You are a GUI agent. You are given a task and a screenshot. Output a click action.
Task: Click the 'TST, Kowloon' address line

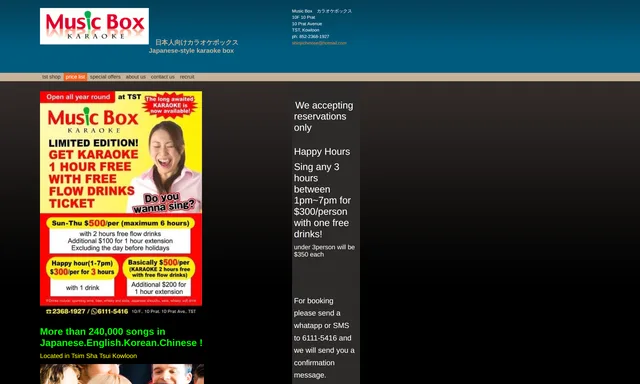[306, 30]
